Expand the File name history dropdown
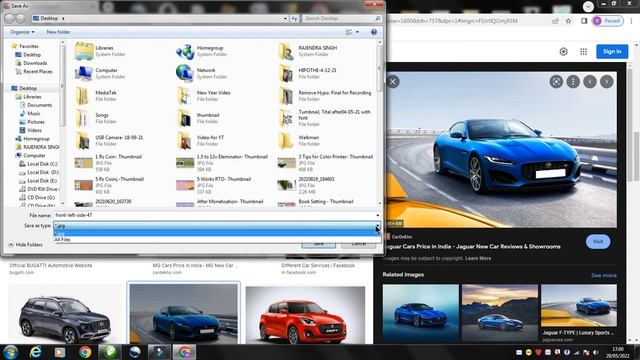This screenshot has width=640, height=360. pos(378,215)
